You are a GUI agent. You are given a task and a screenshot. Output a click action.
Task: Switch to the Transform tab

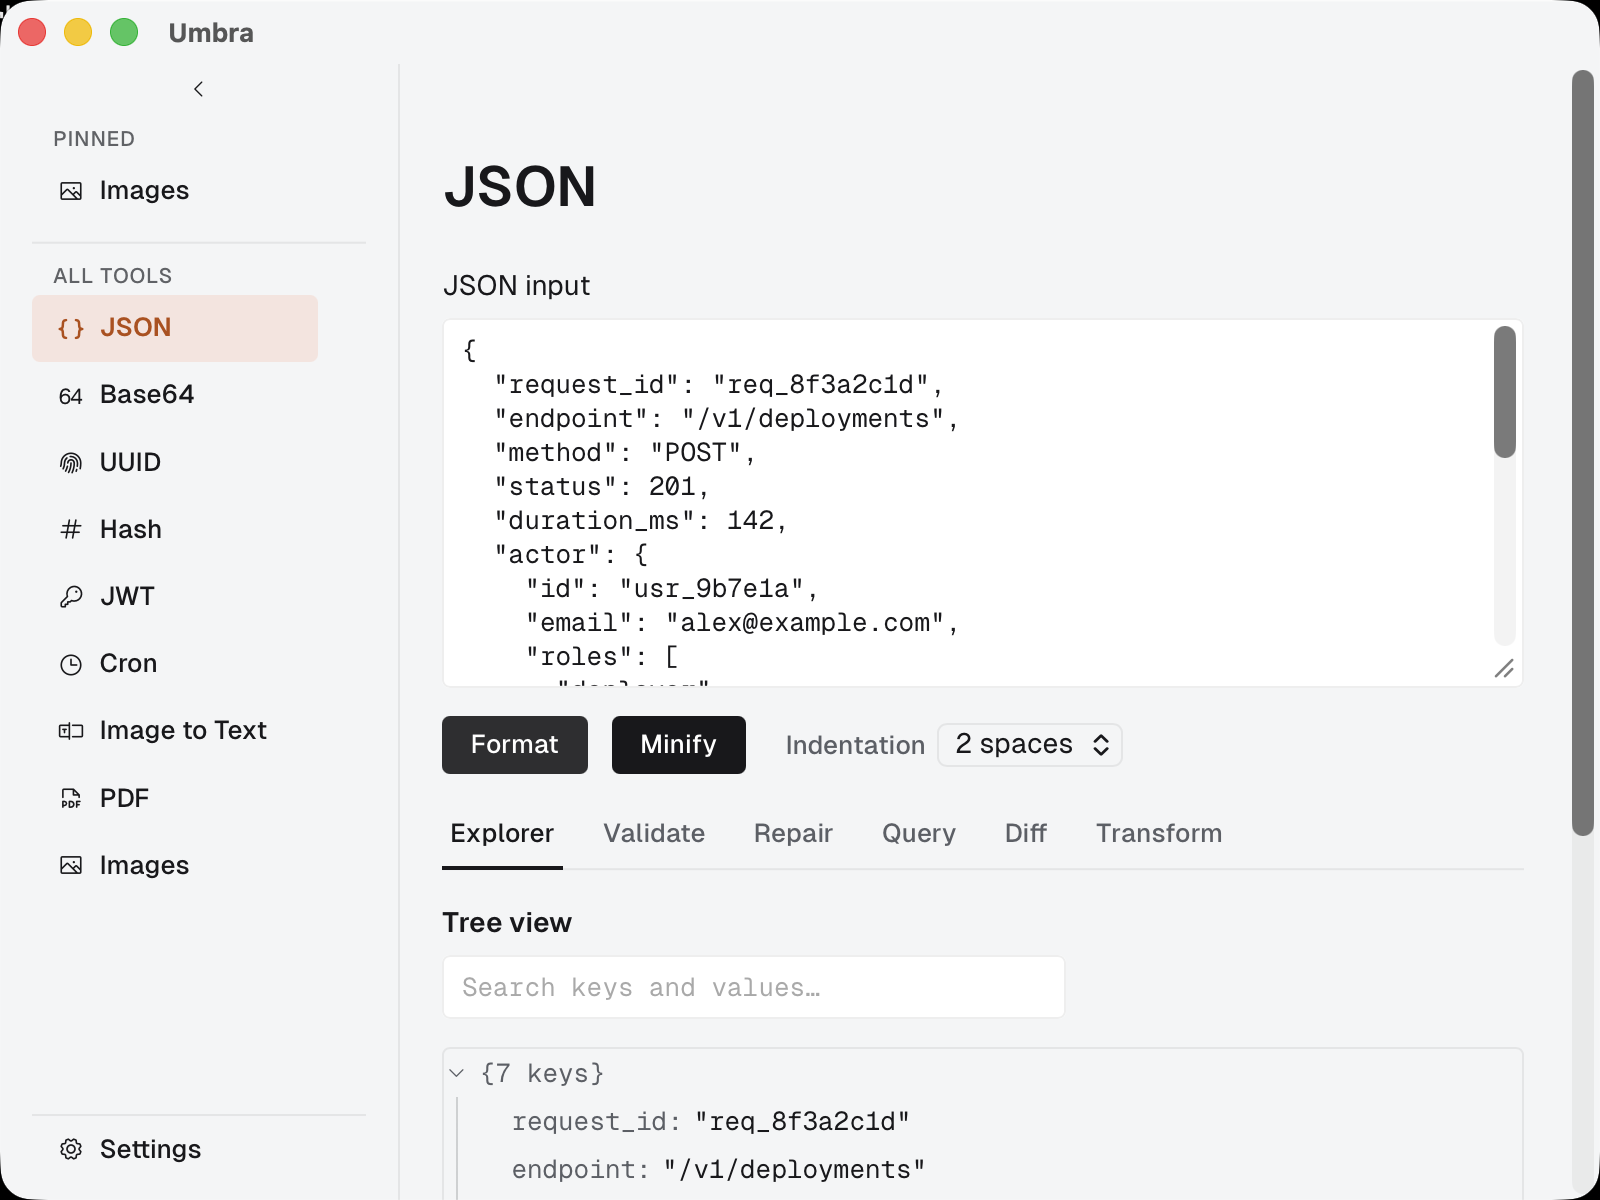click(1159, 833)
